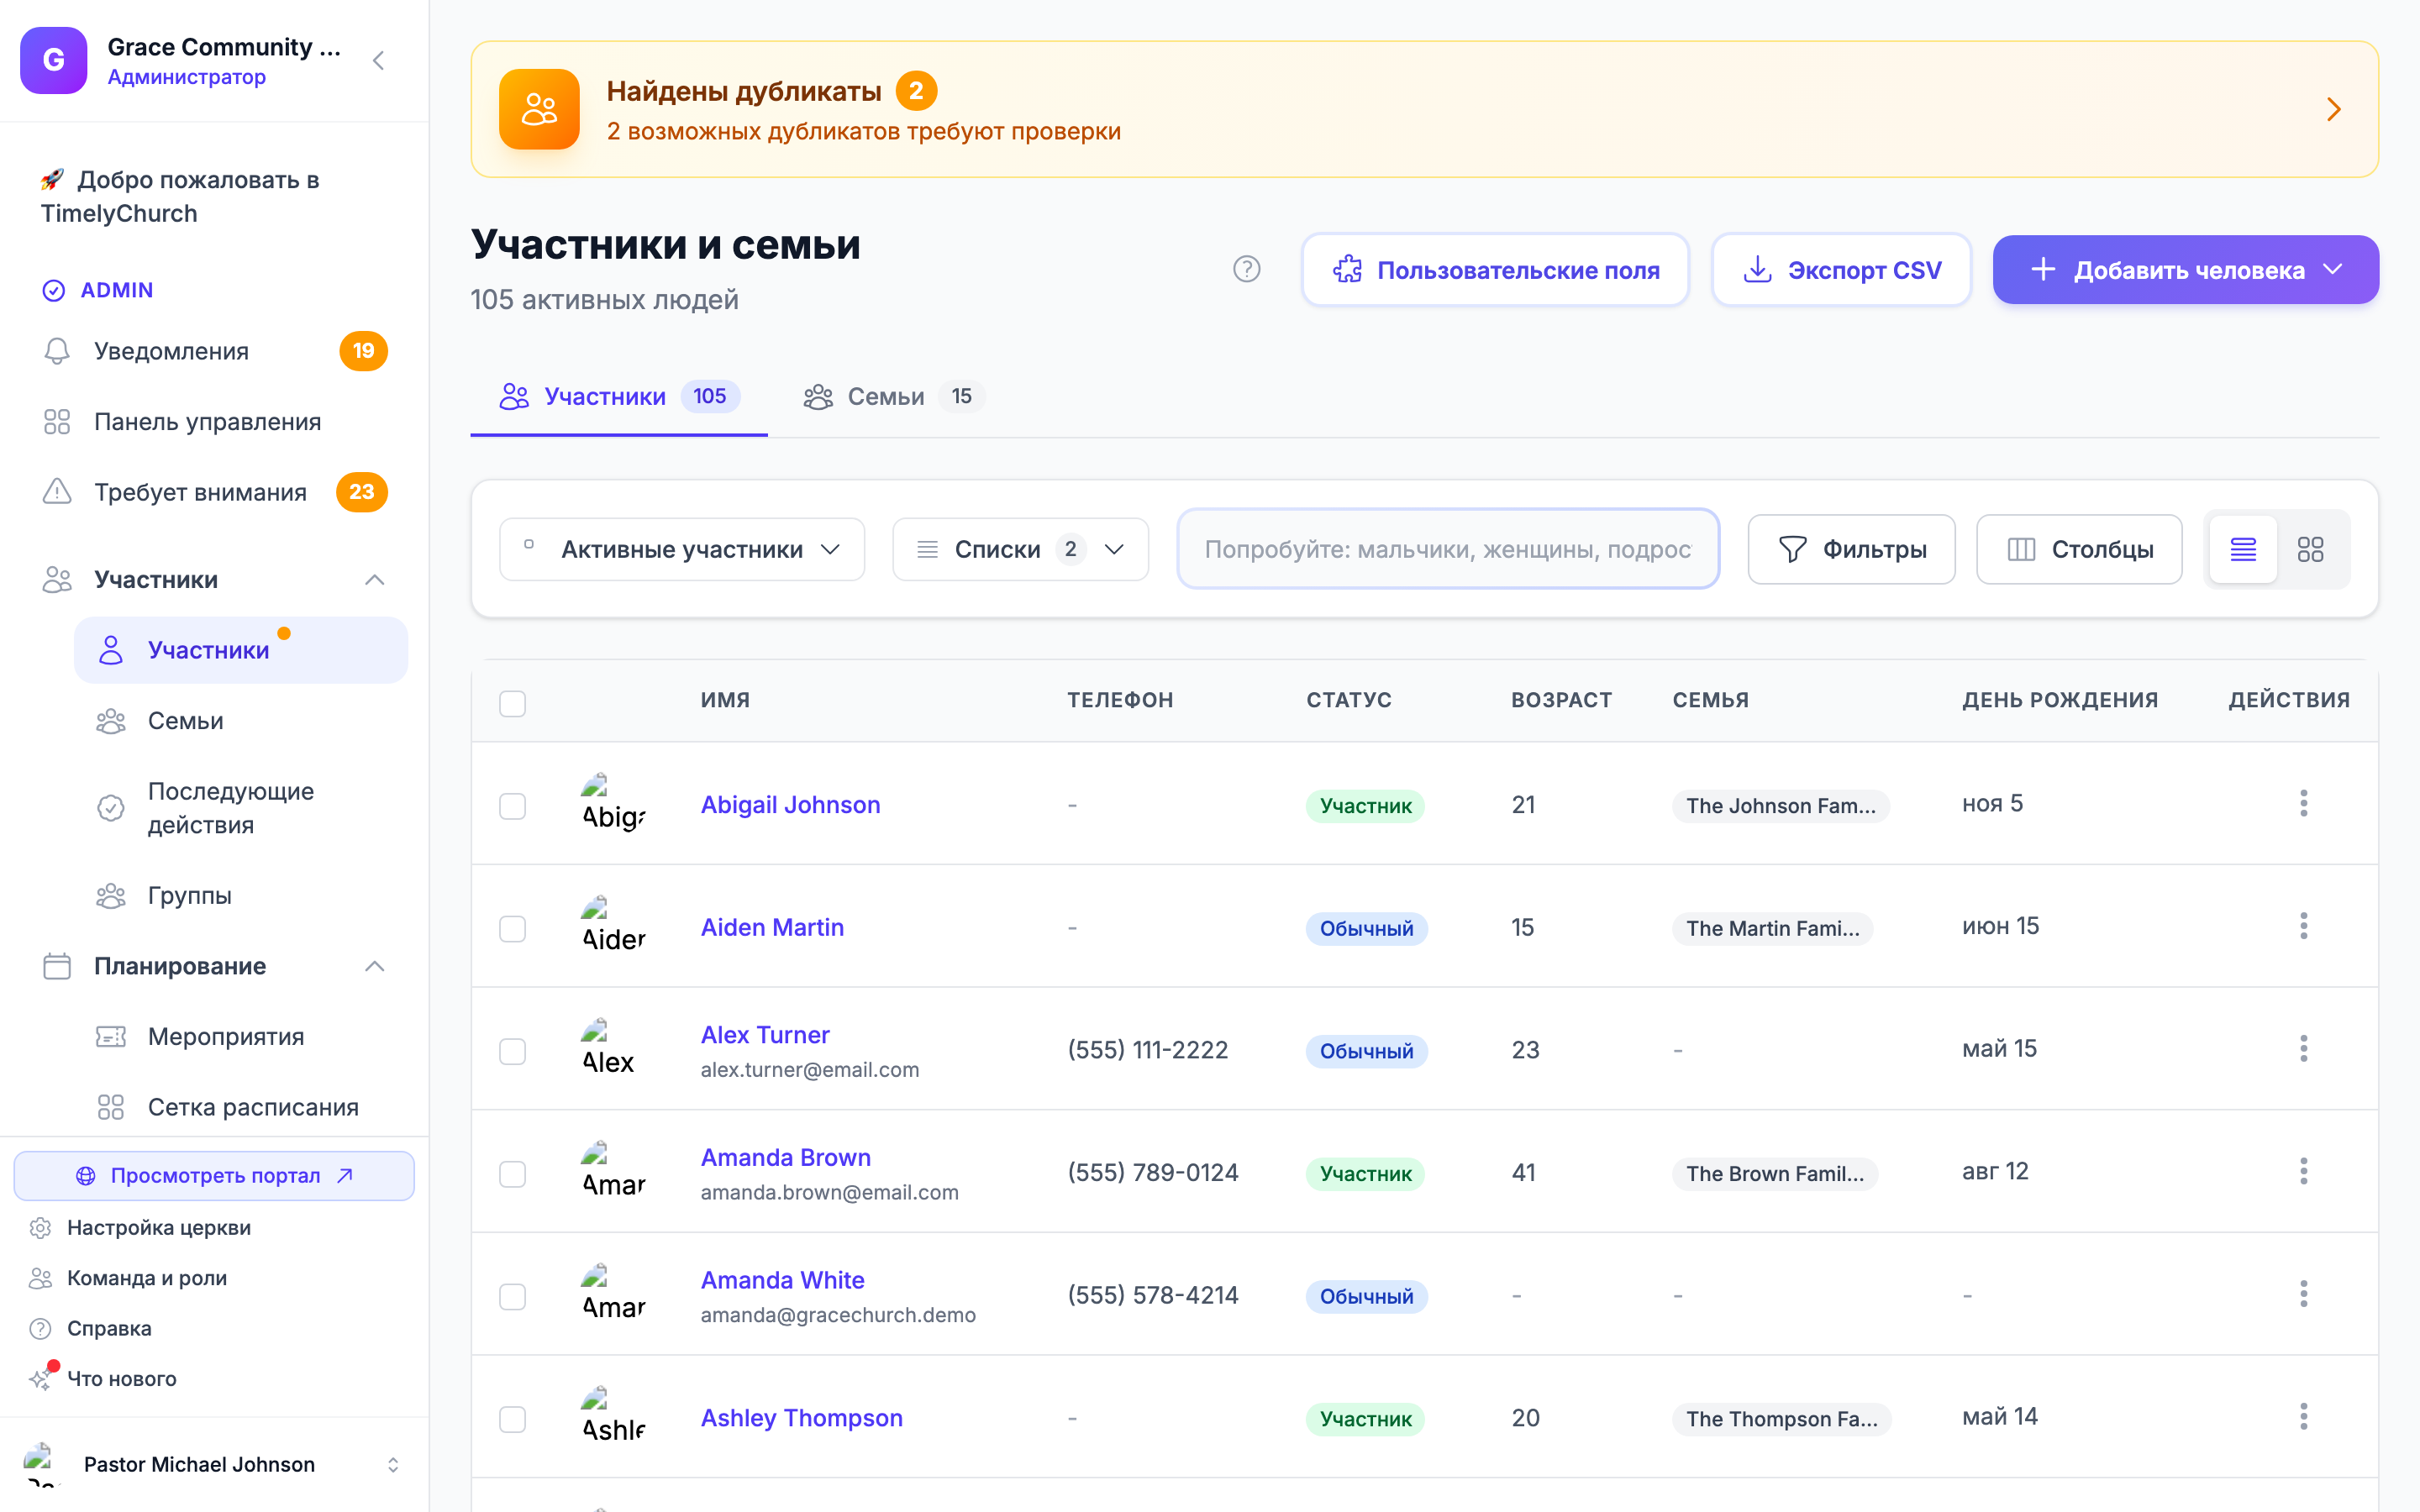Click the notifications bell icon
The image size is (2420, 1512).
pyautogui.click(x=57, y=351)
